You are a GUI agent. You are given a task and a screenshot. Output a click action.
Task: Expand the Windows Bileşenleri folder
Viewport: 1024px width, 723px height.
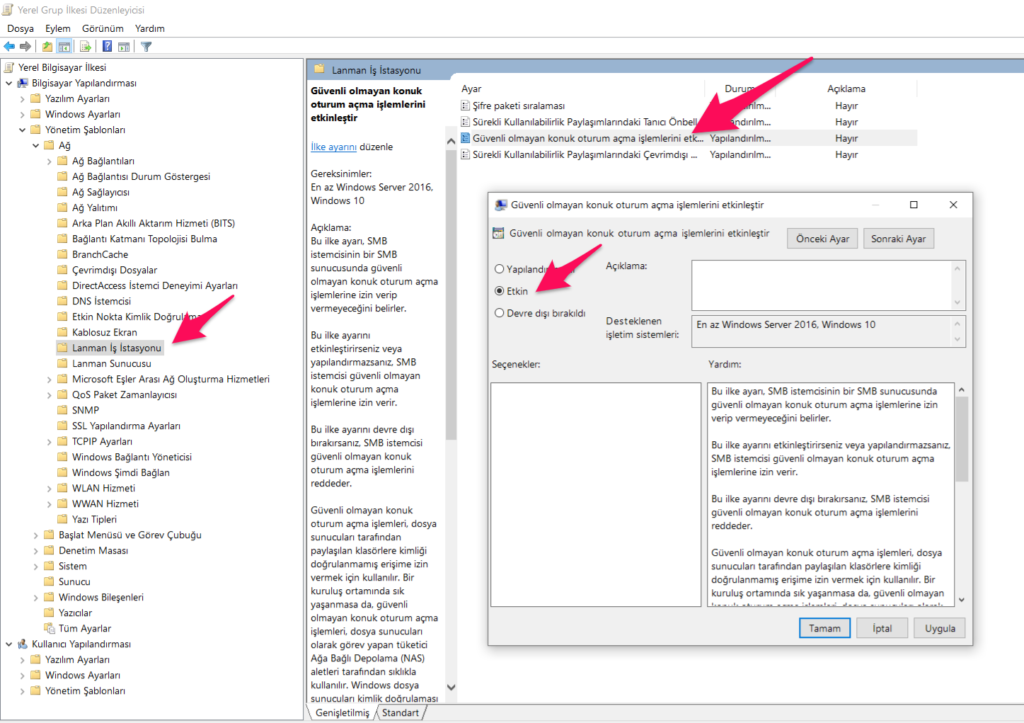point(36,597)
